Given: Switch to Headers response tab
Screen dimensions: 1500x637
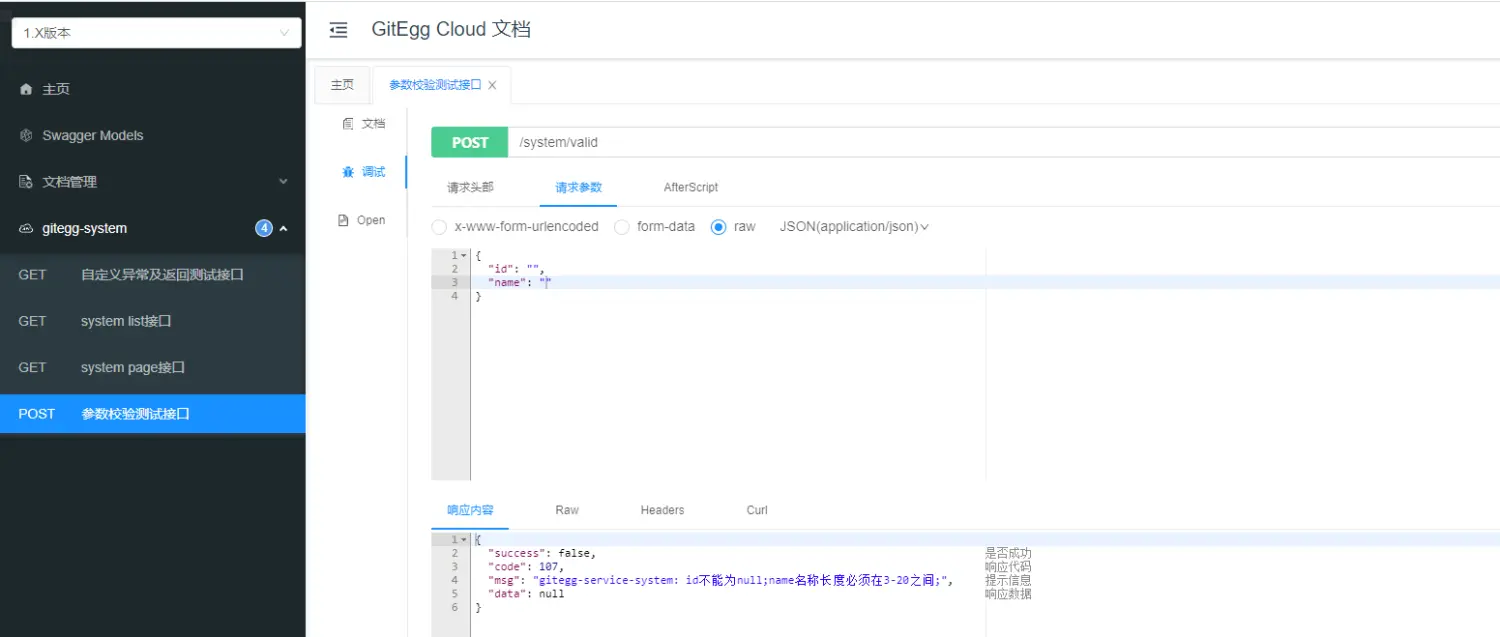Looking at the screenshot, I should click(x=662, y=510).
